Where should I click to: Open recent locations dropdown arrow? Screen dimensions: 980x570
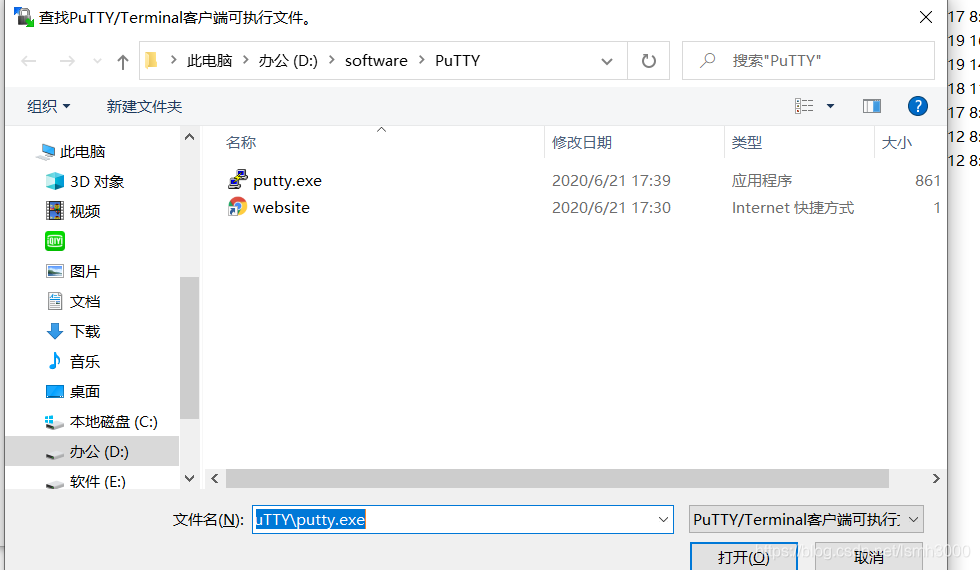pyautogui.click(x=97, y=61)
